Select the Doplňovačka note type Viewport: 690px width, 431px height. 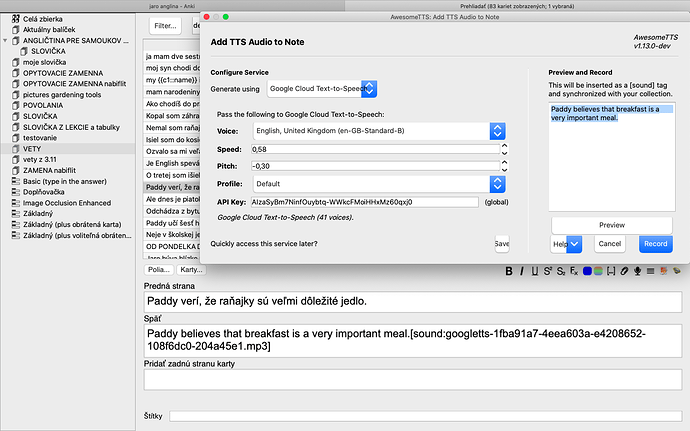pyautogui.click(x=44, y=192)
